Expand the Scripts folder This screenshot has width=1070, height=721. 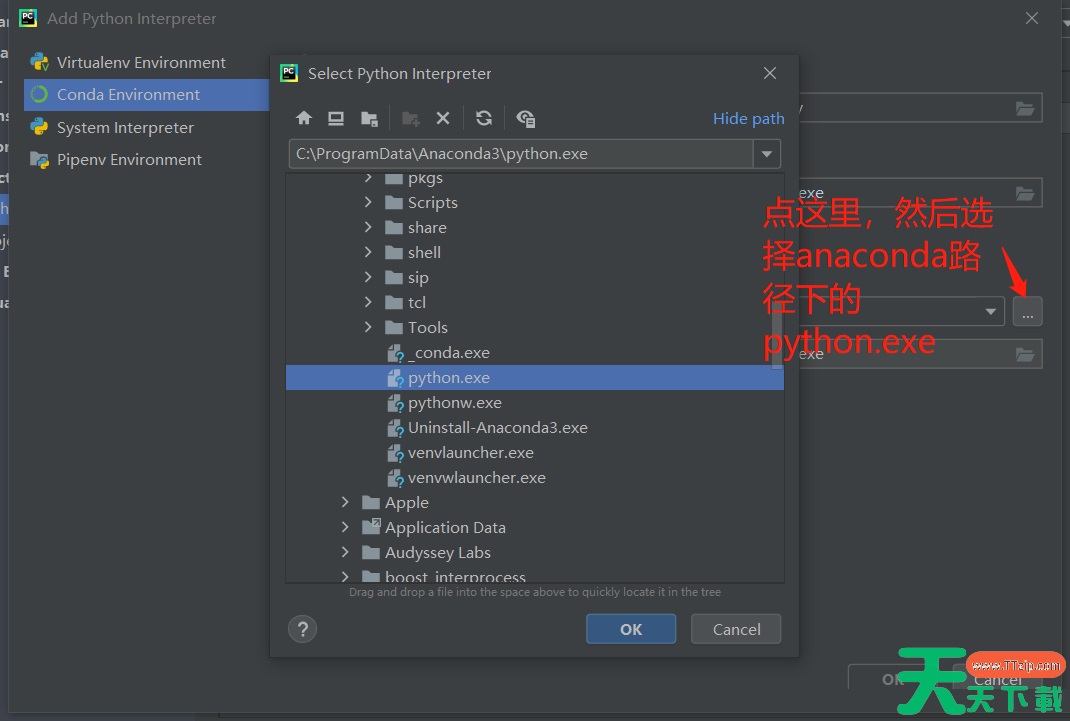pyautogui.click(x=368, y=202)
